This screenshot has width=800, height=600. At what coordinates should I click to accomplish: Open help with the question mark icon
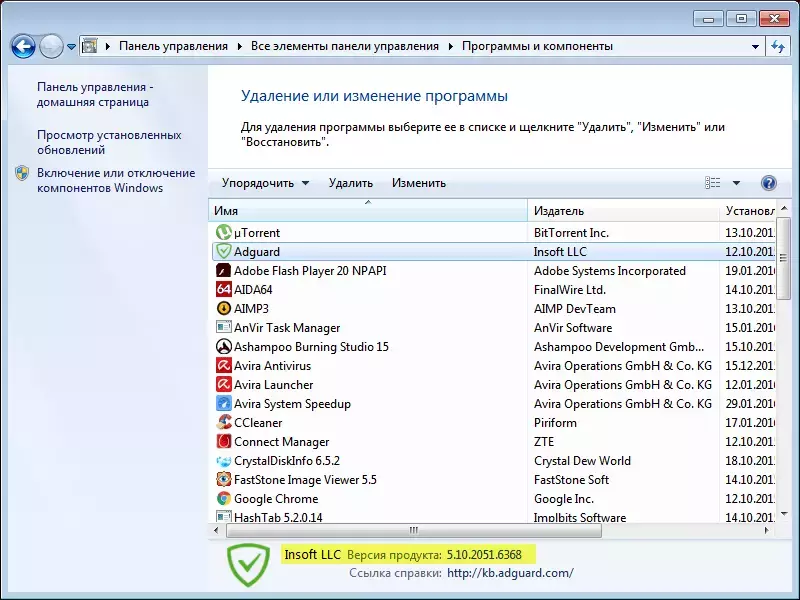768,183
